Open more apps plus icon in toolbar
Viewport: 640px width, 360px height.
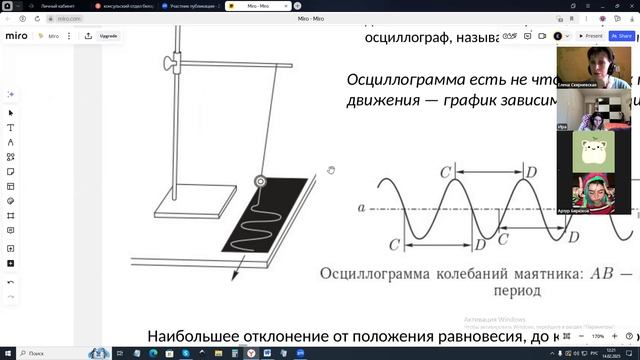coord(11,264)
